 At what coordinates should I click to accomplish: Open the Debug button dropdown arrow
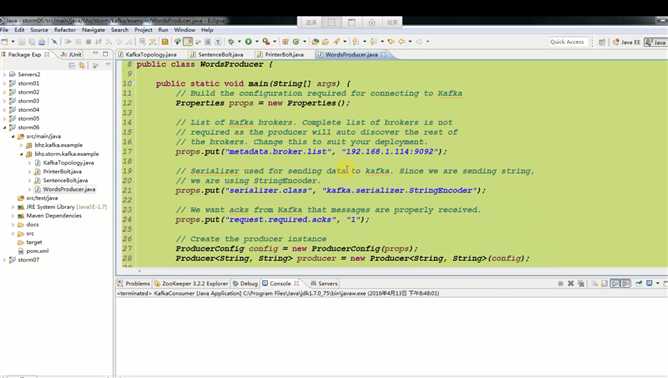239,42
